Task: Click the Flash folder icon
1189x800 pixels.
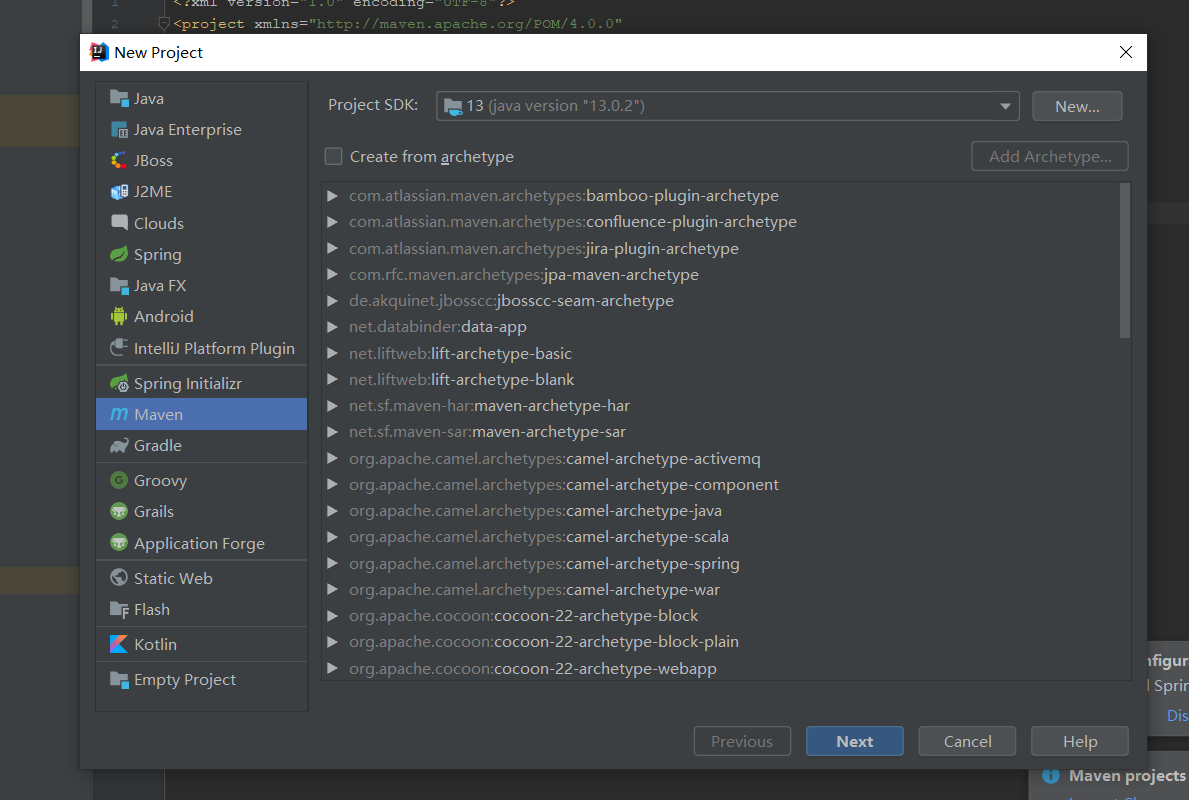Action: click(x=119, y=610)
